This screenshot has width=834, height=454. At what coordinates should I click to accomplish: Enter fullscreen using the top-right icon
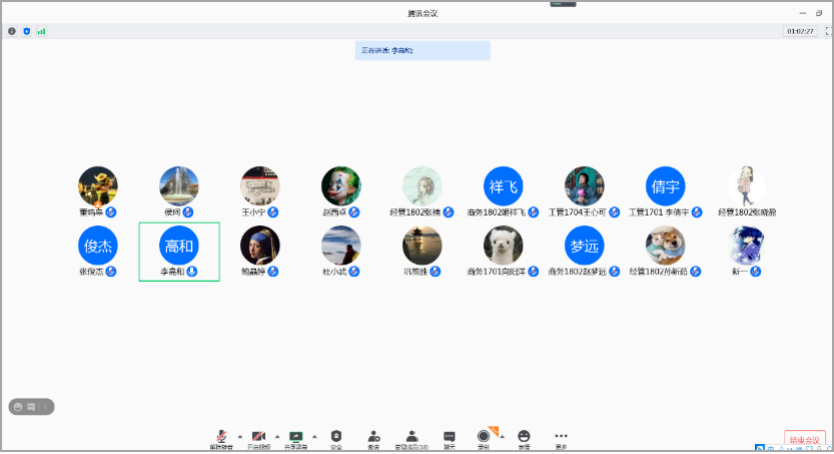[x=827, y=31]
